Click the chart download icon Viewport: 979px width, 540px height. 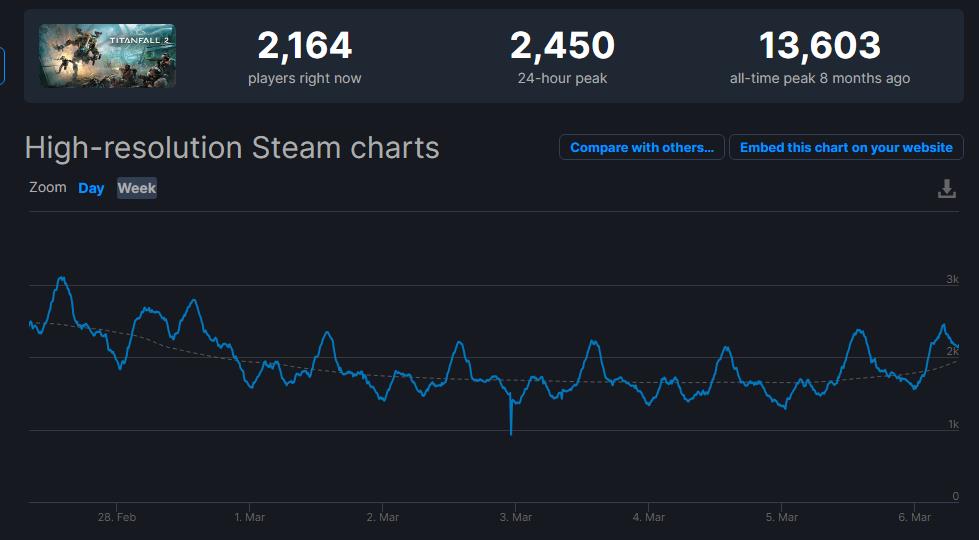pos(947,189)
